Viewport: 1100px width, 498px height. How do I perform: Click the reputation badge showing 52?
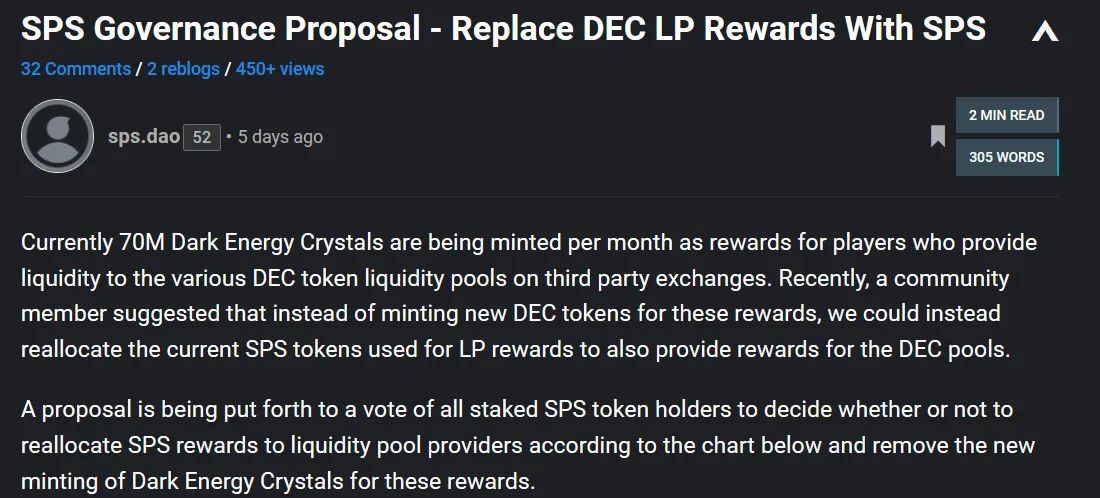click(201, 137)
